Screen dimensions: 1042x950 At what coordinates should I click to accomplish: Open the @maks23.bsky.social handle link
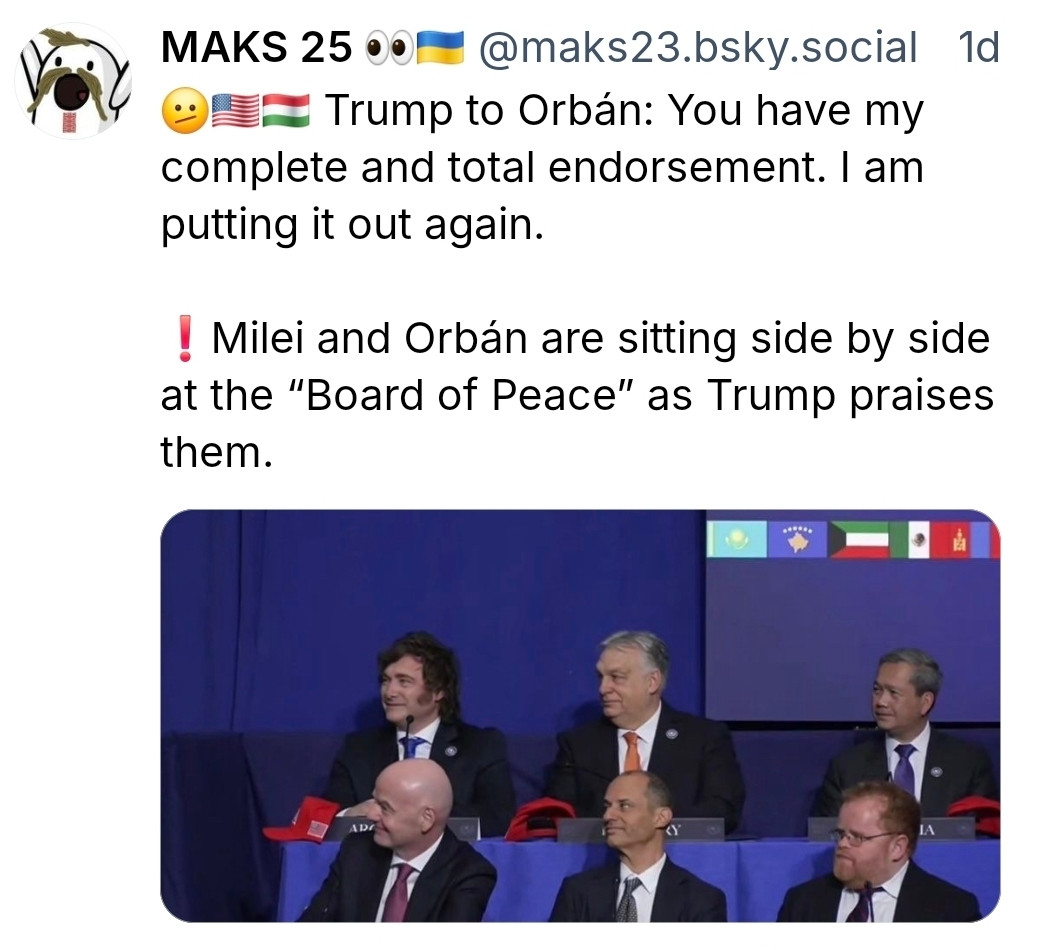coord(698,47)
